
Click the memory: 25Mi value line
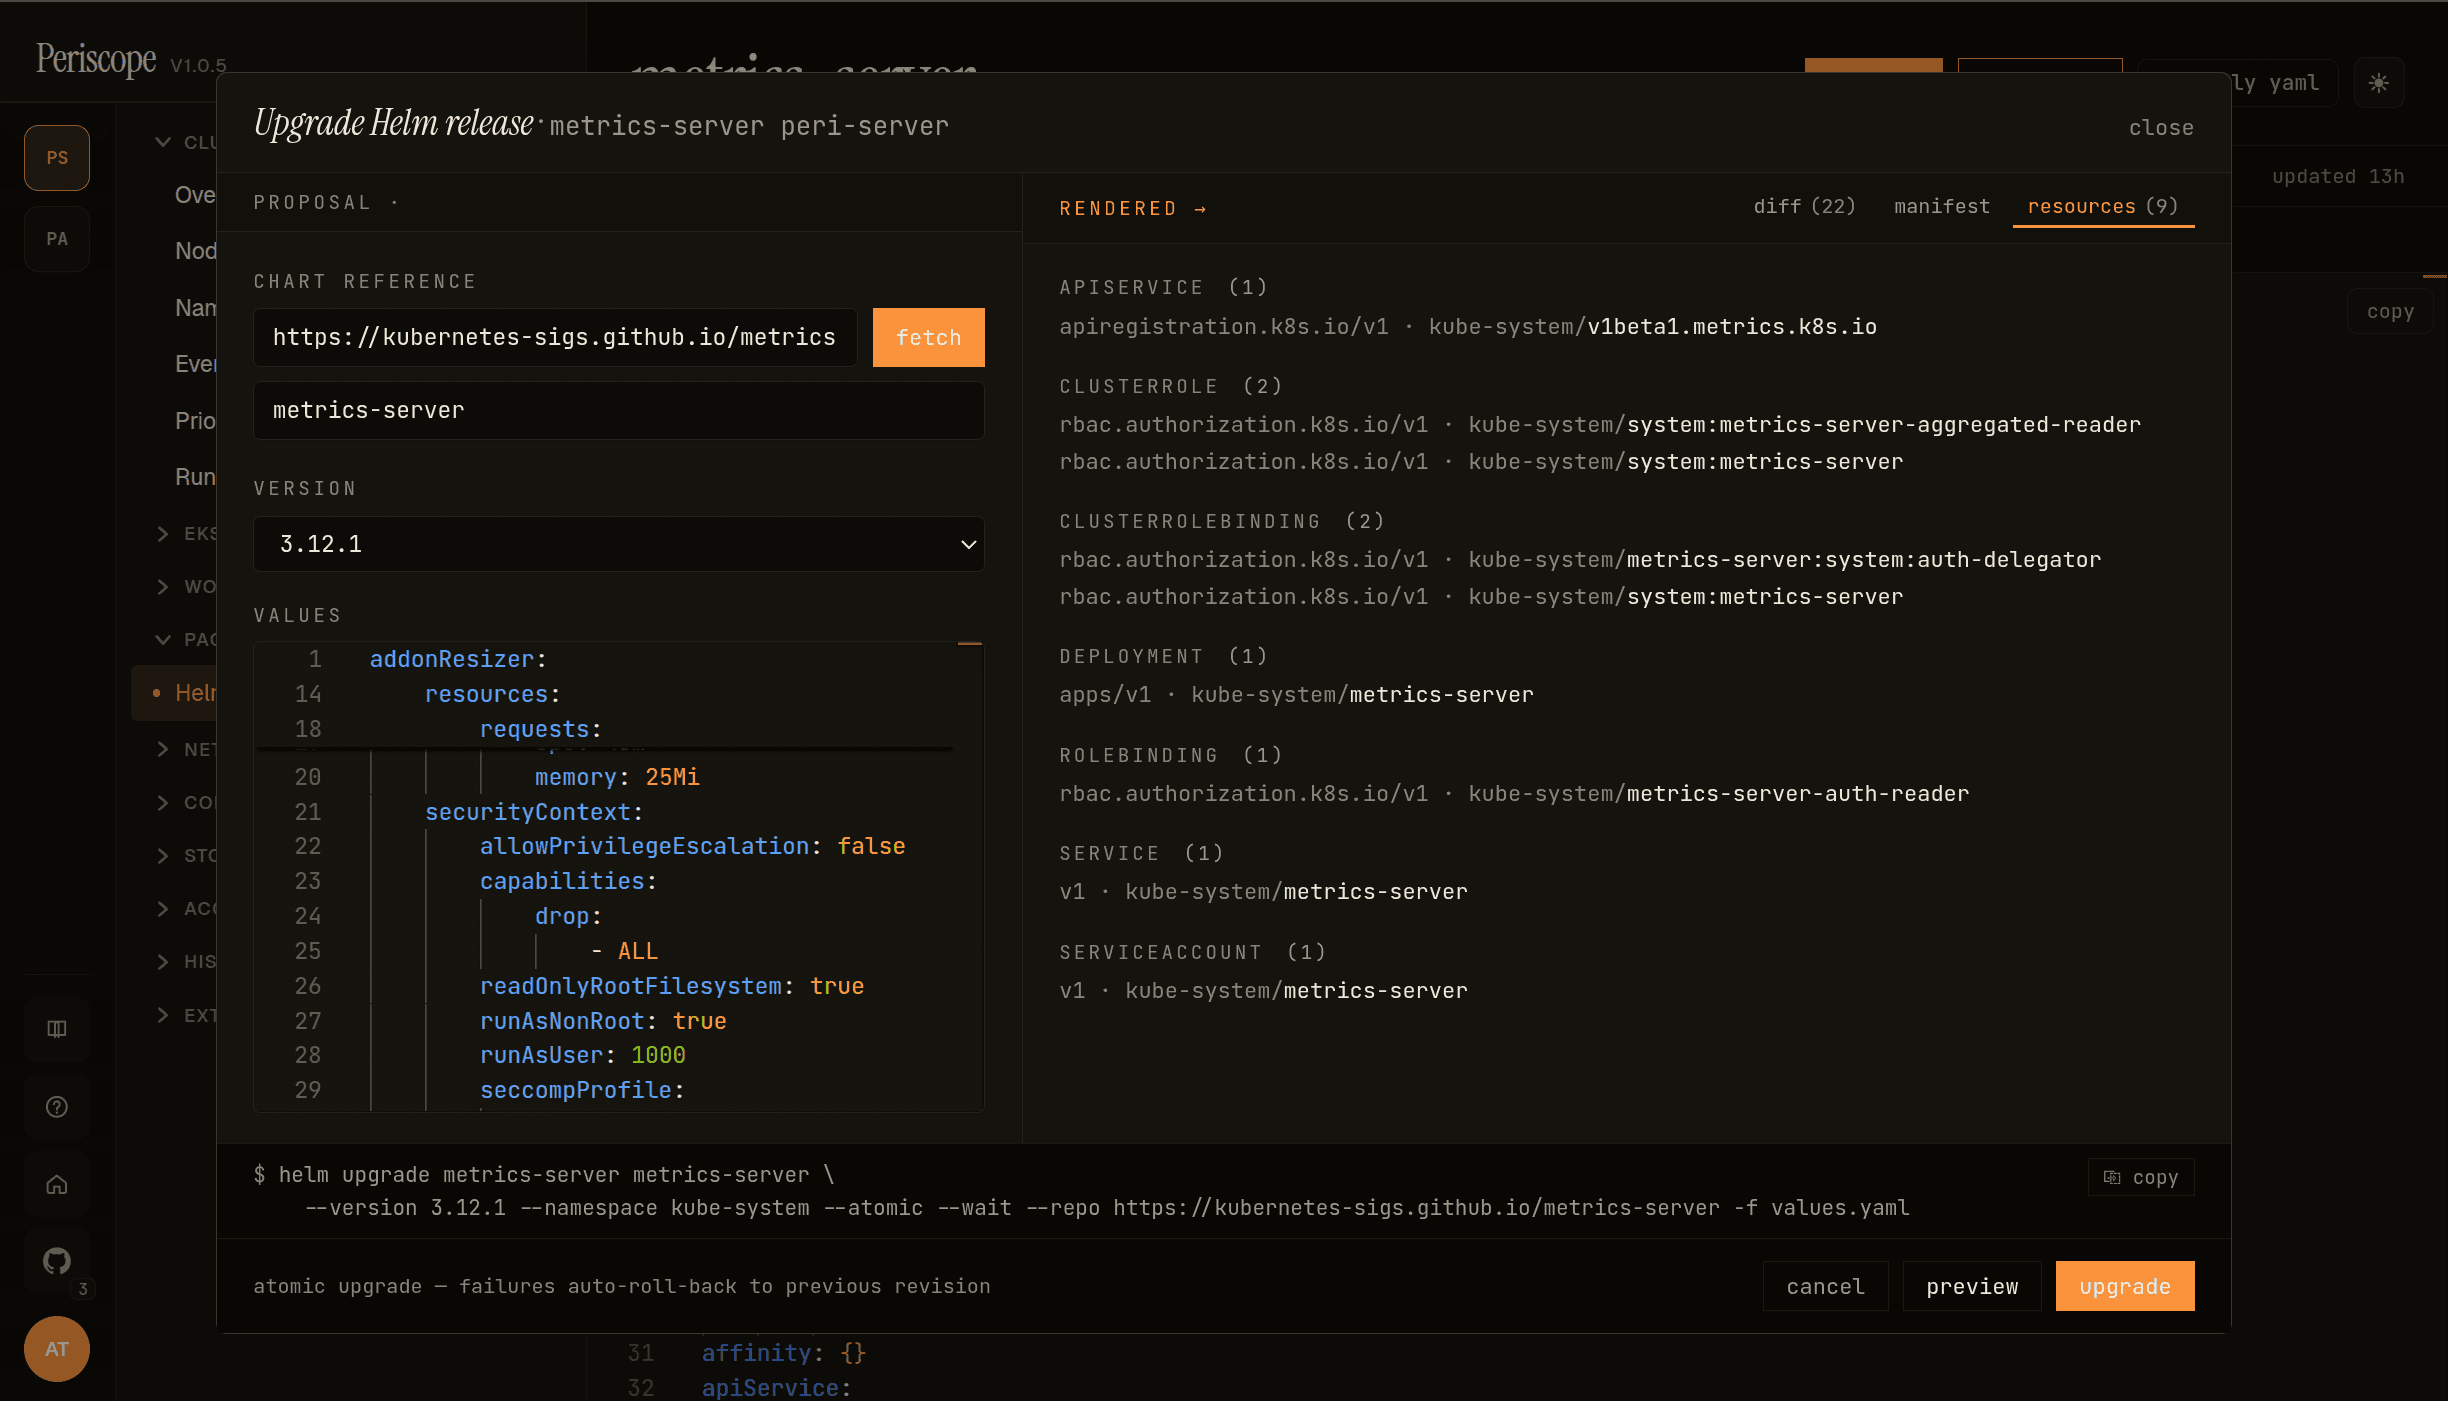tap(619, 777)
